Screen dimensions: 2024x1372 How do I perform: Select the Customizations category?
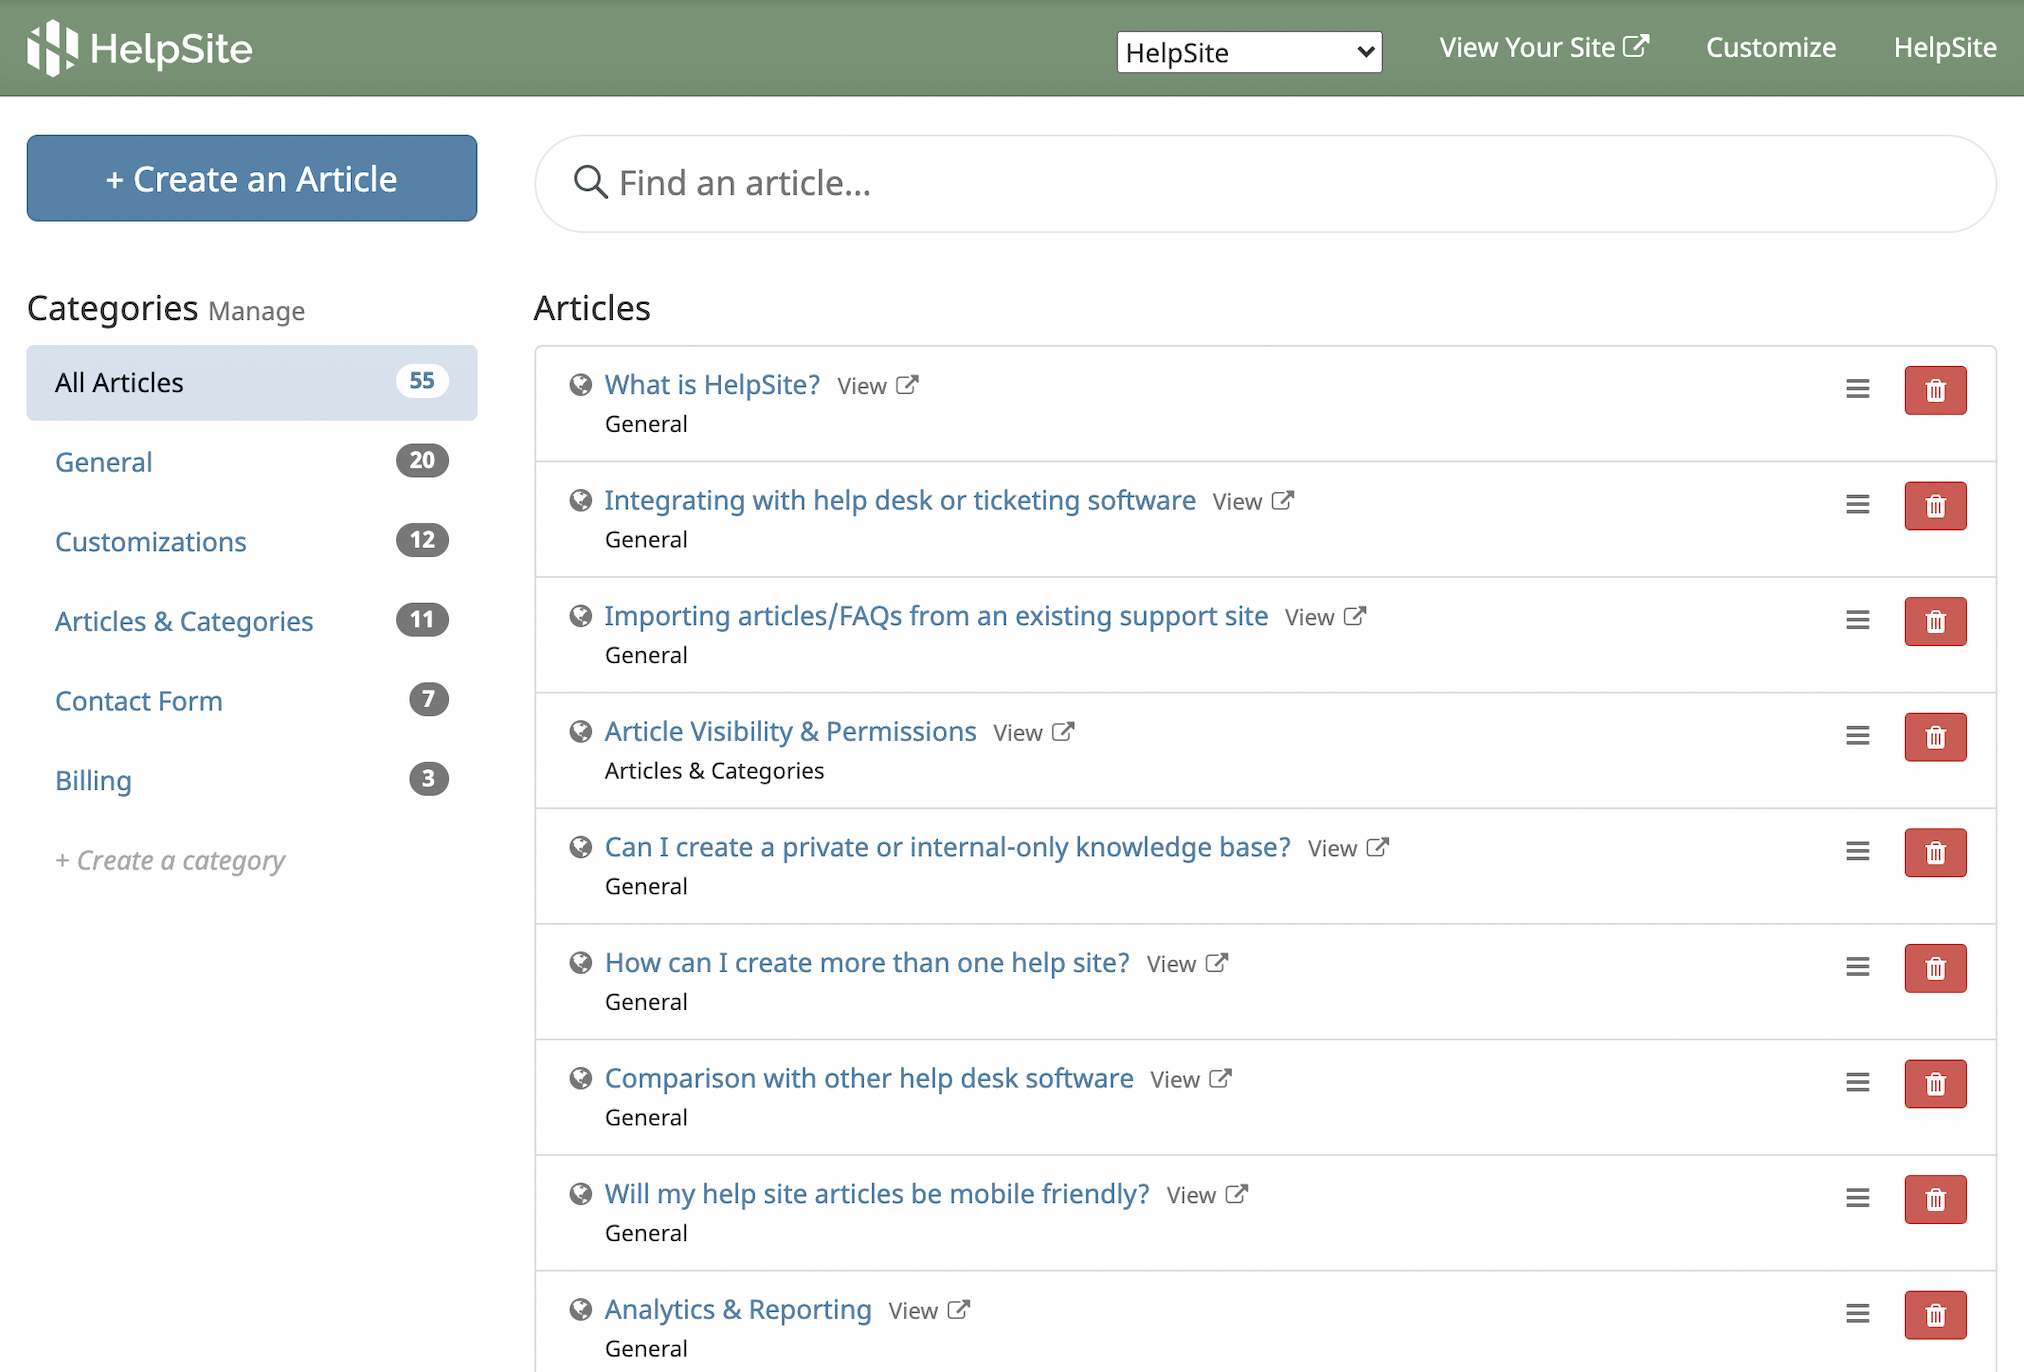[x=150, y=541]
